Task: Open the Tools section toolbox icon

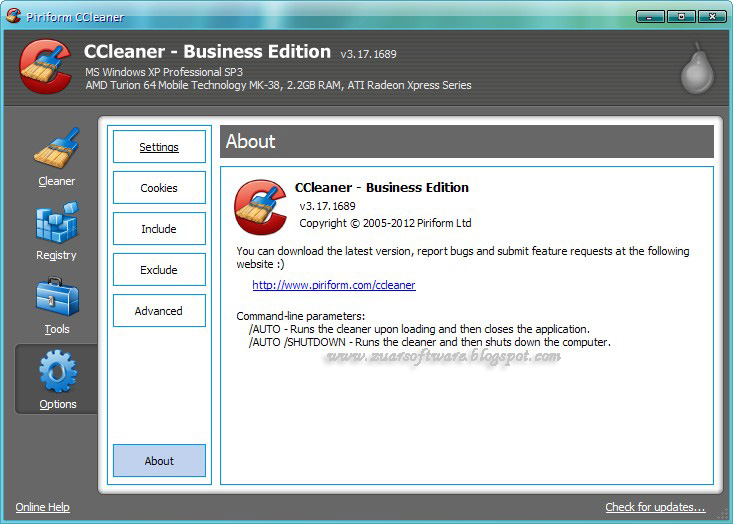Action: [57, 297]
